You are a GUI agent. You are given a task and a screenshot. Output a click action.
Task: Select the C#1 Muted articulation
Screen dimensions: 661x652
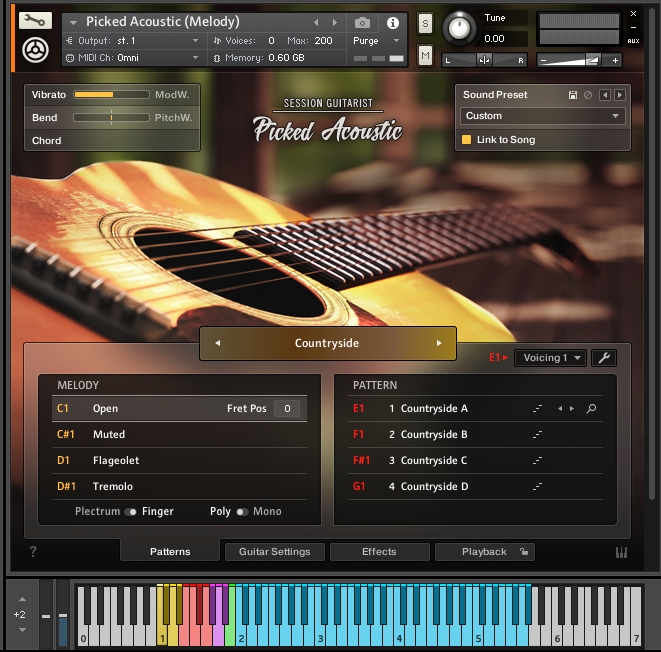[179, 435]
